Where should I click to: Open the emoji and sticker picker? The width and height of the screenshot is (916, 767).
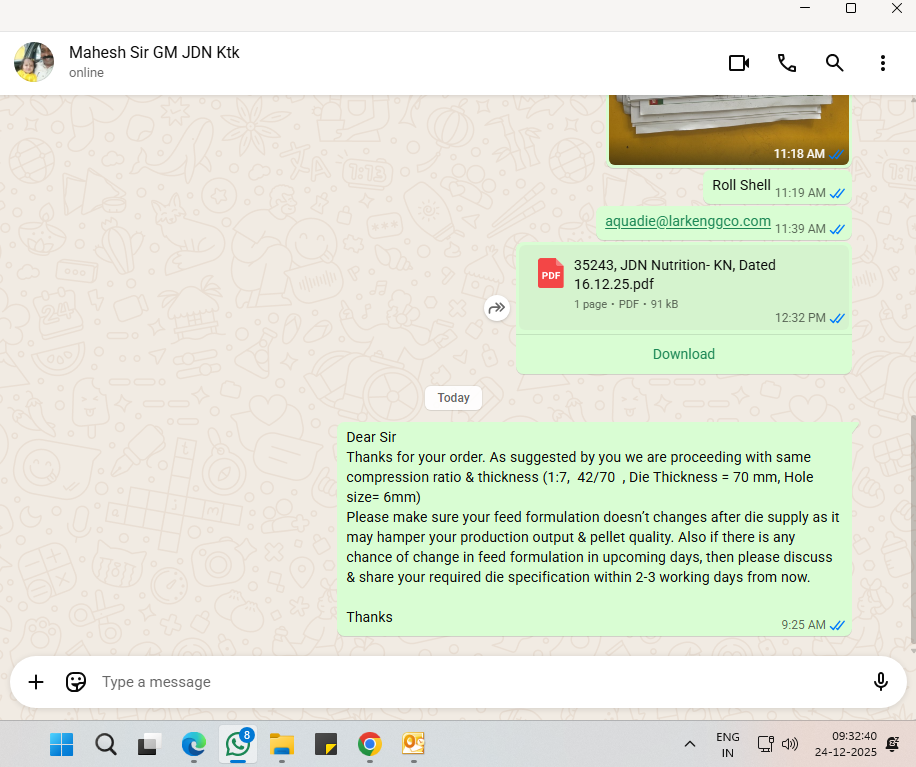(x=76, y=682)
